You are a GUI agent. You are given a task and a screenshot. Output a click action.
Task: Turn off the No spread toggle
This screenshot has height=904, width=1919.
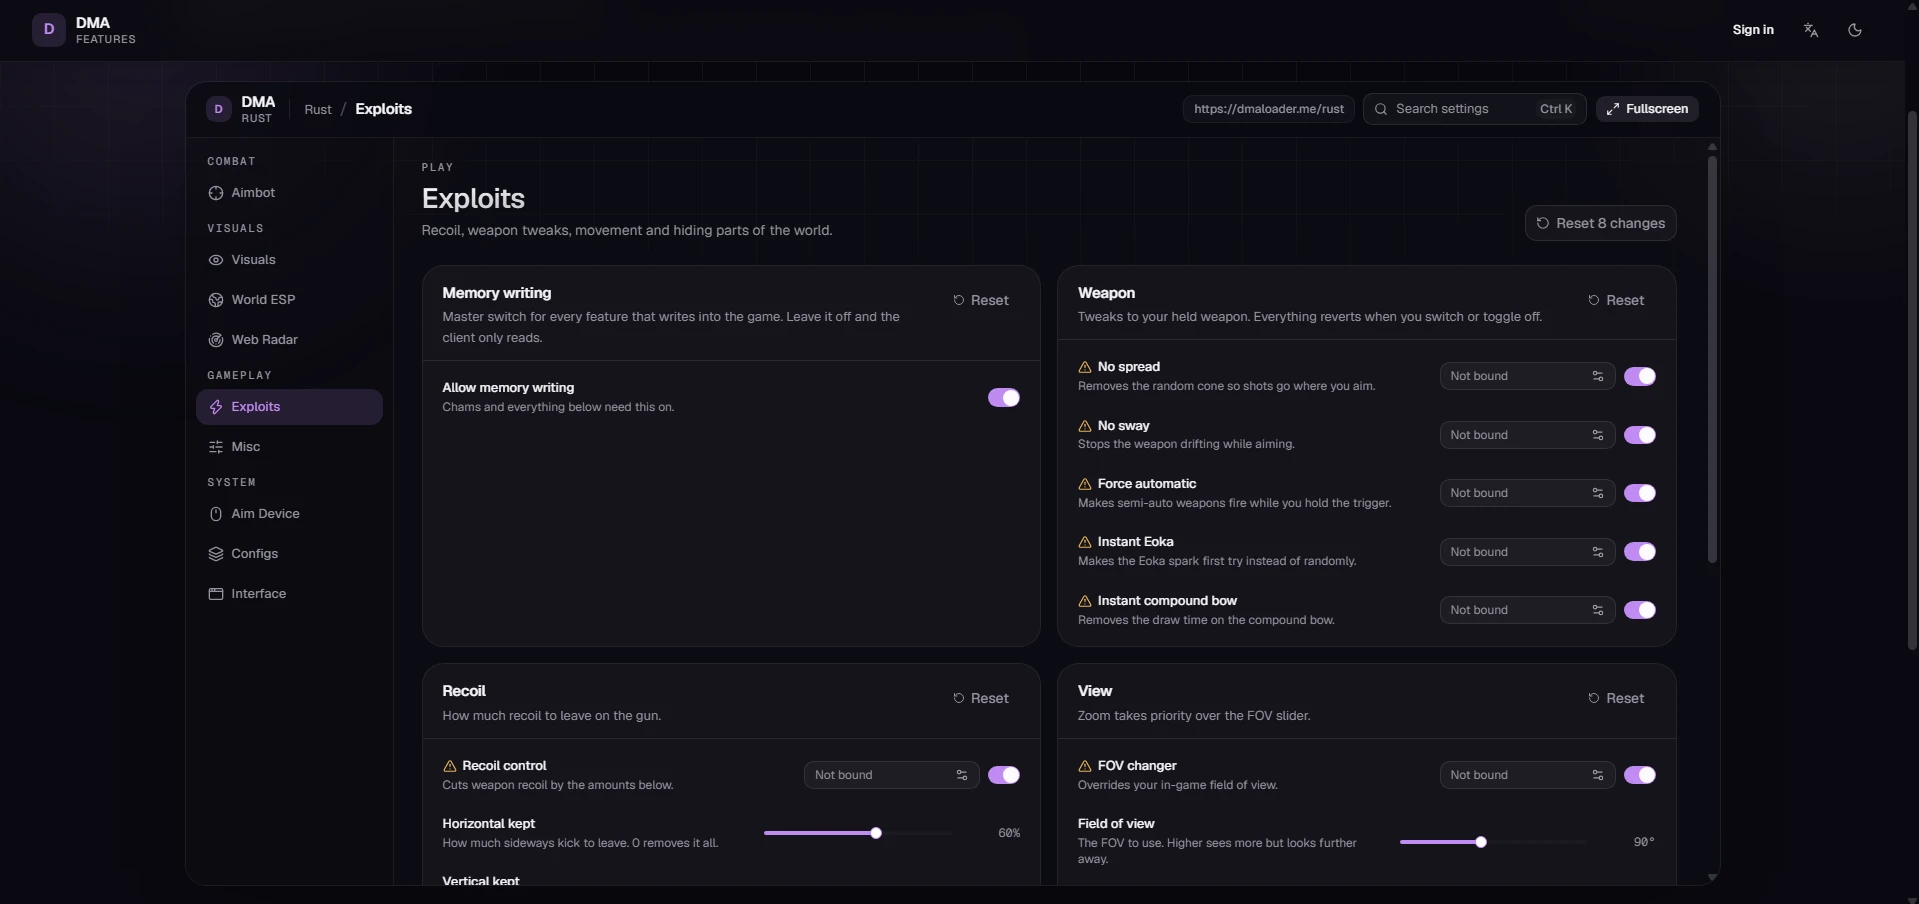pos(1640,376)
